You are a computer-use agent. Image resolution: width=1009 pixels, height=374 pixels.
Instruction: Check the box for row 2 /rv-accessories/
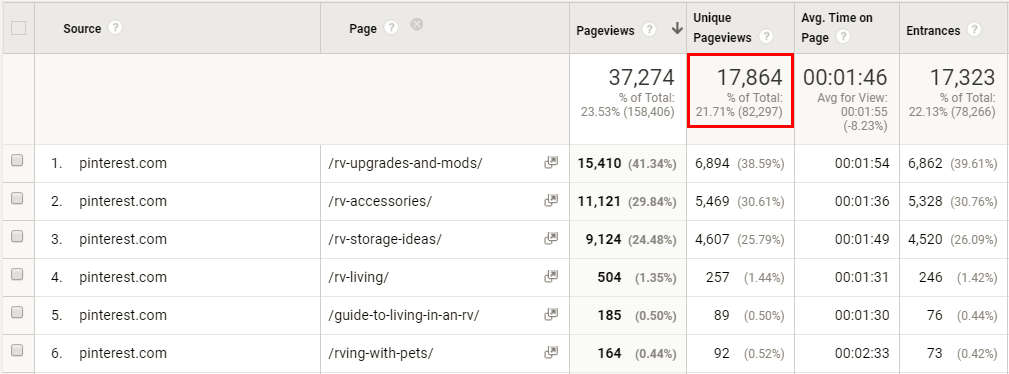(x=17, y=199)
